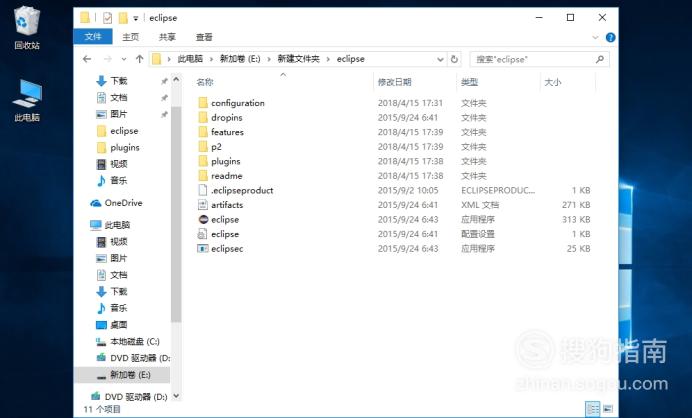Screen dimensions: 692x418
Task: Click 新加卷 (E:) in the address bar
Action: pyautogui.click(x=240, y=59)
